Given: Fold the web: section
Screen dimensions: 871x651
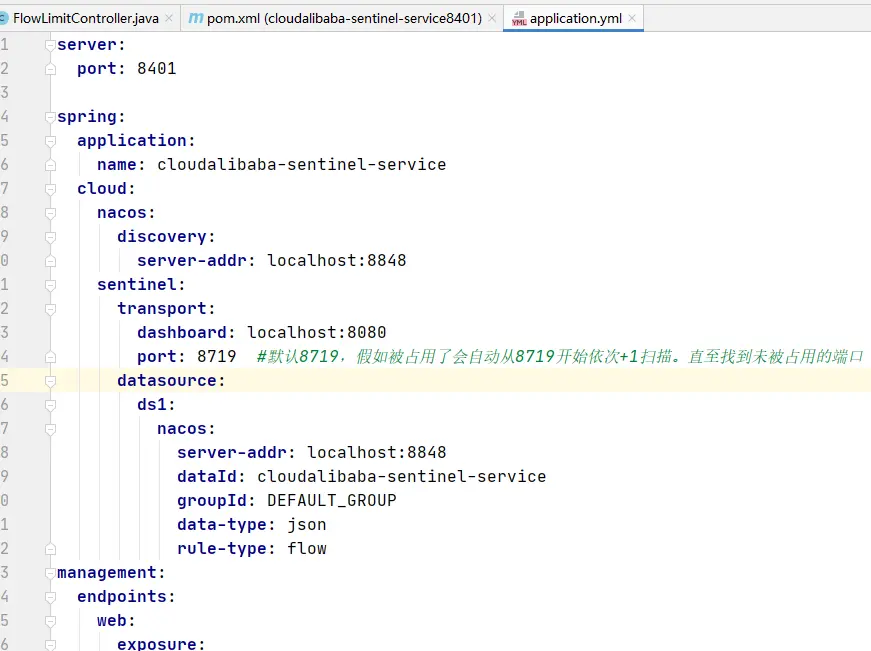Looking at the screenshot, I should tap(51, 621).
